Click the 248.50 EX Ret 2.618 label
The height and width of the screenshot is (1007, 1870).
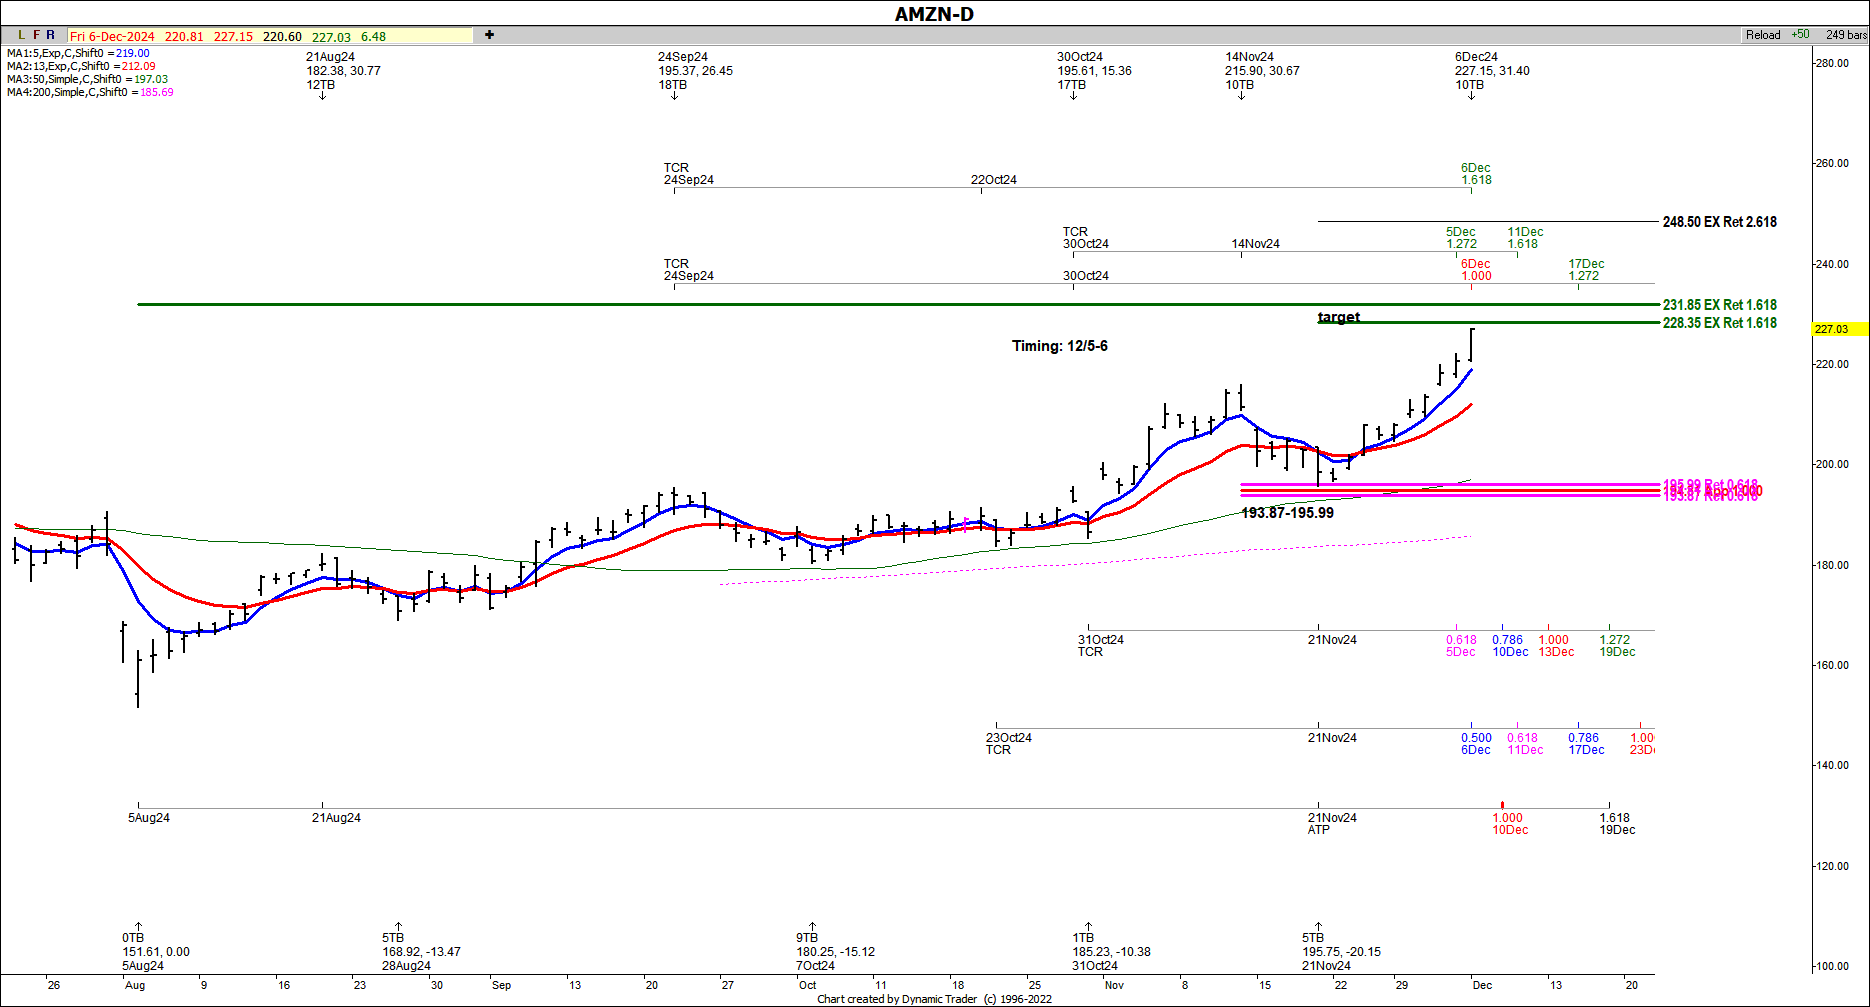[x=1720, y=222]
